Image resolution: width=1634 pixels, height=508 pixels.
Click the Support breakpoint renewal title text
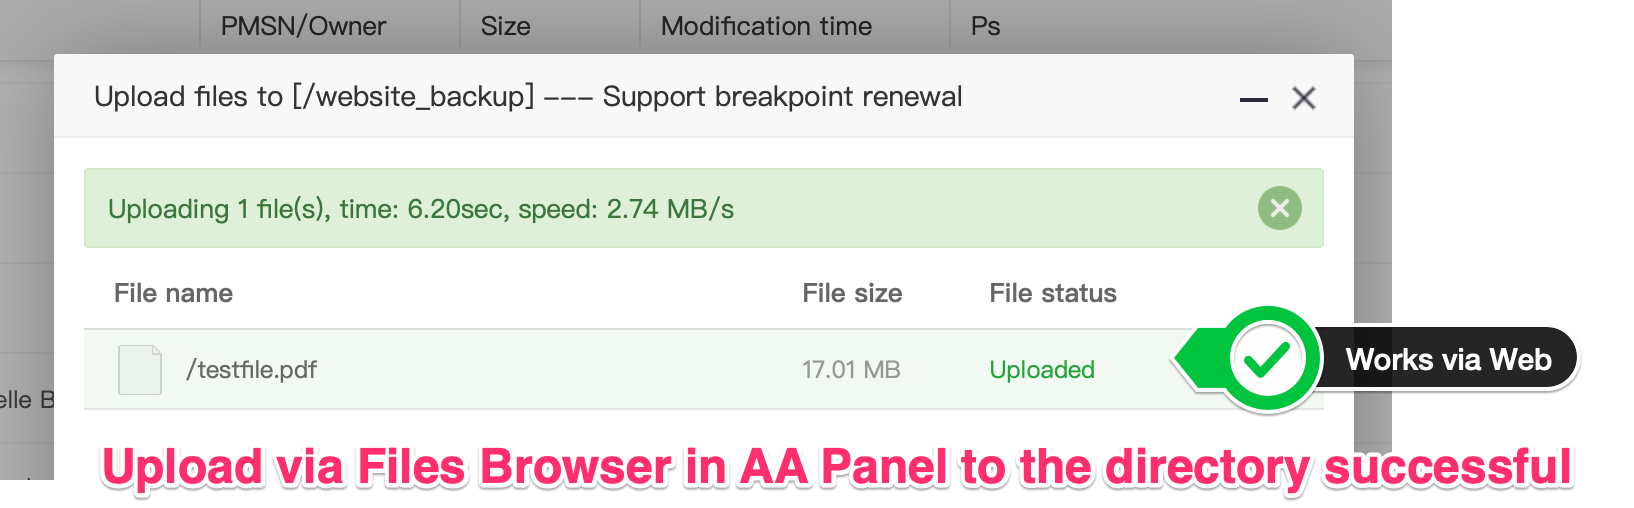782,96
